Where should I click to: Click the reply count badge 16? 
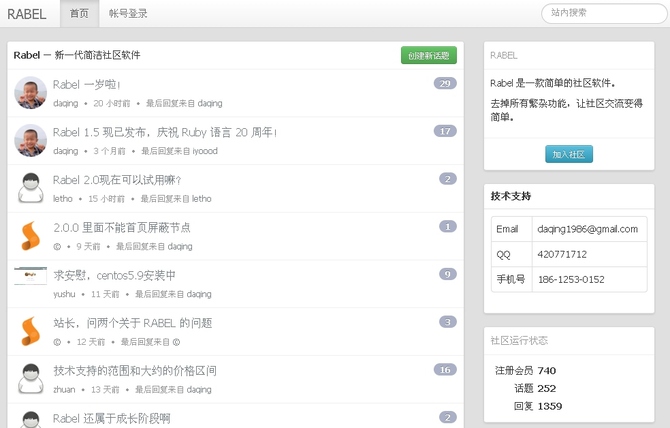click(445, 369)
